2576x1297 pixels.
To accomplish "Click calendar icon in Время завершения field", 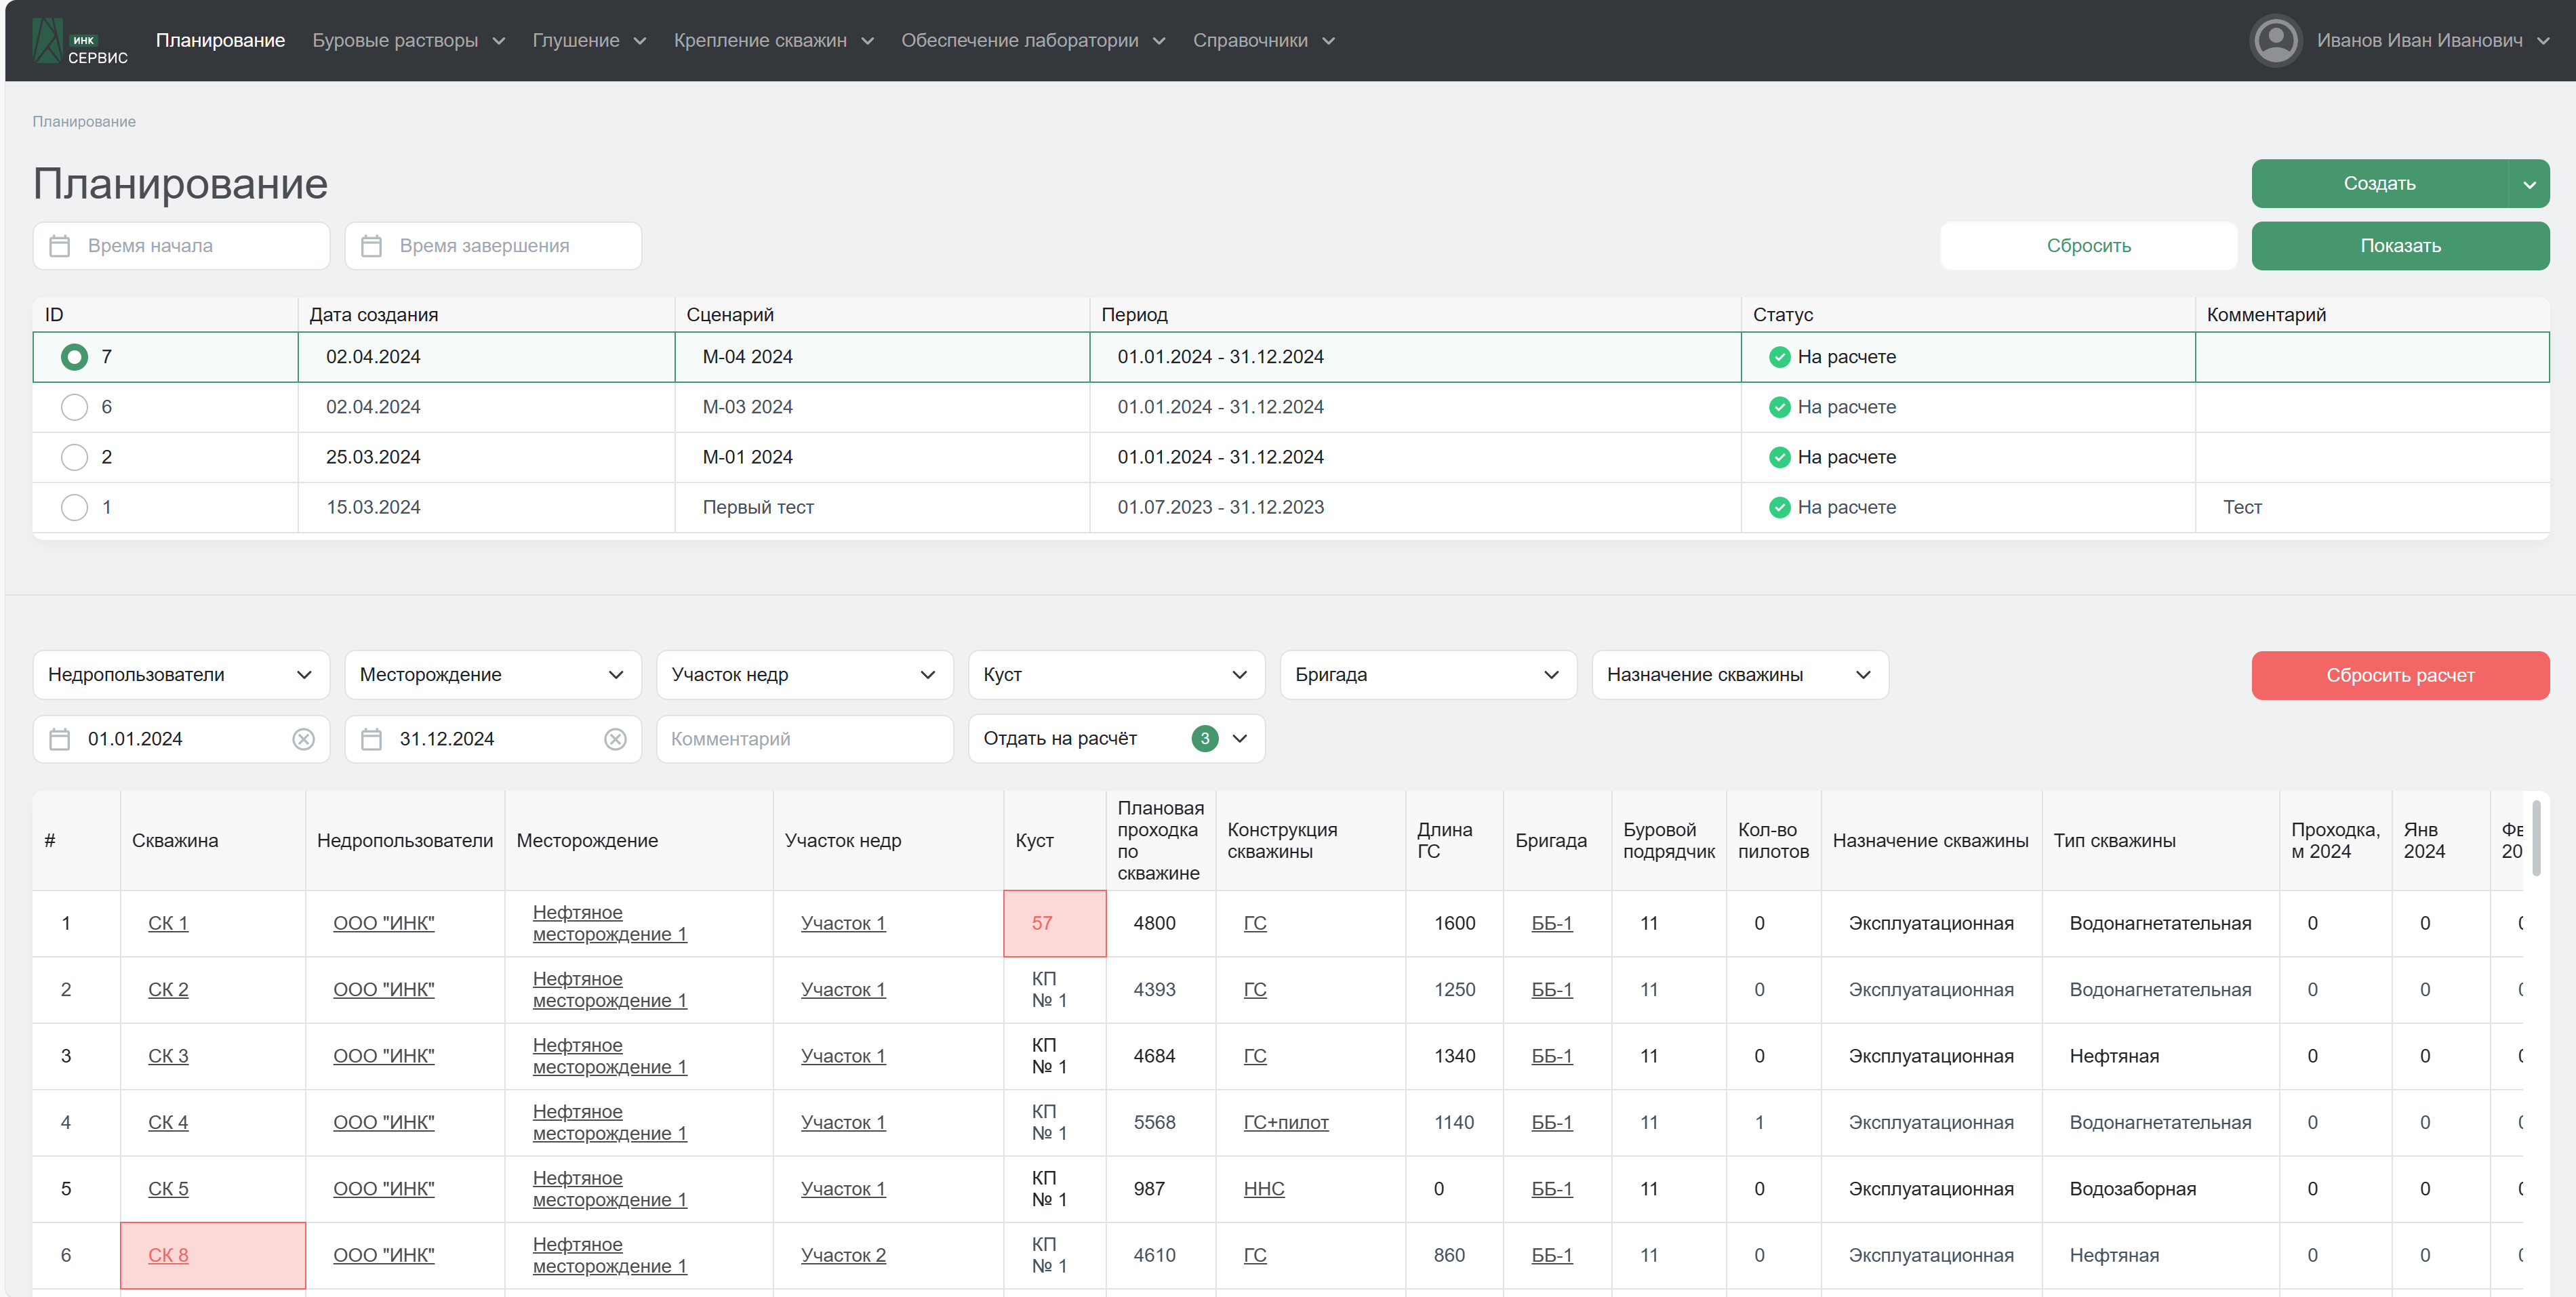I will (372, 246).
